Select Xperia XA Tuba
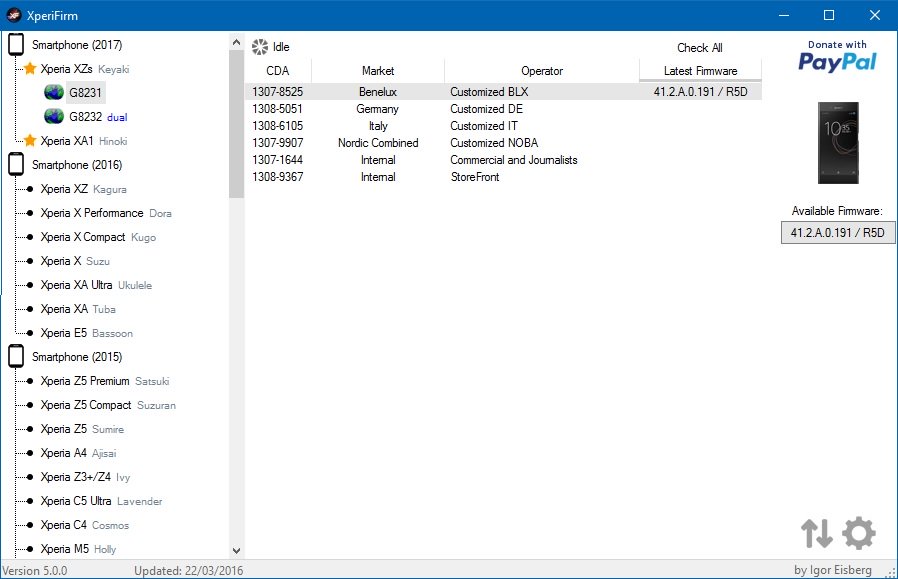This screenshot has height=579, width=898. pyautogui.click(x=78, y=309)
